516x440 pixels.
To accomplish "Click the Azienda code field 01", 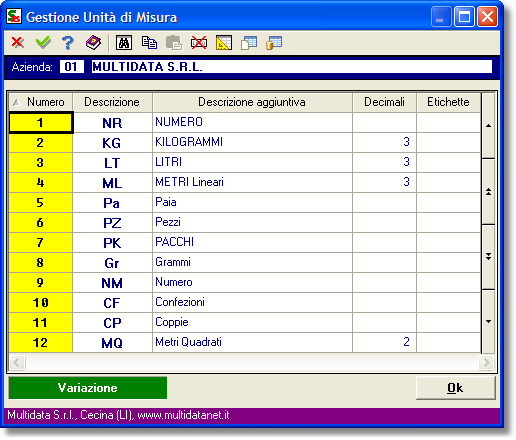I will tap(71, 67).
